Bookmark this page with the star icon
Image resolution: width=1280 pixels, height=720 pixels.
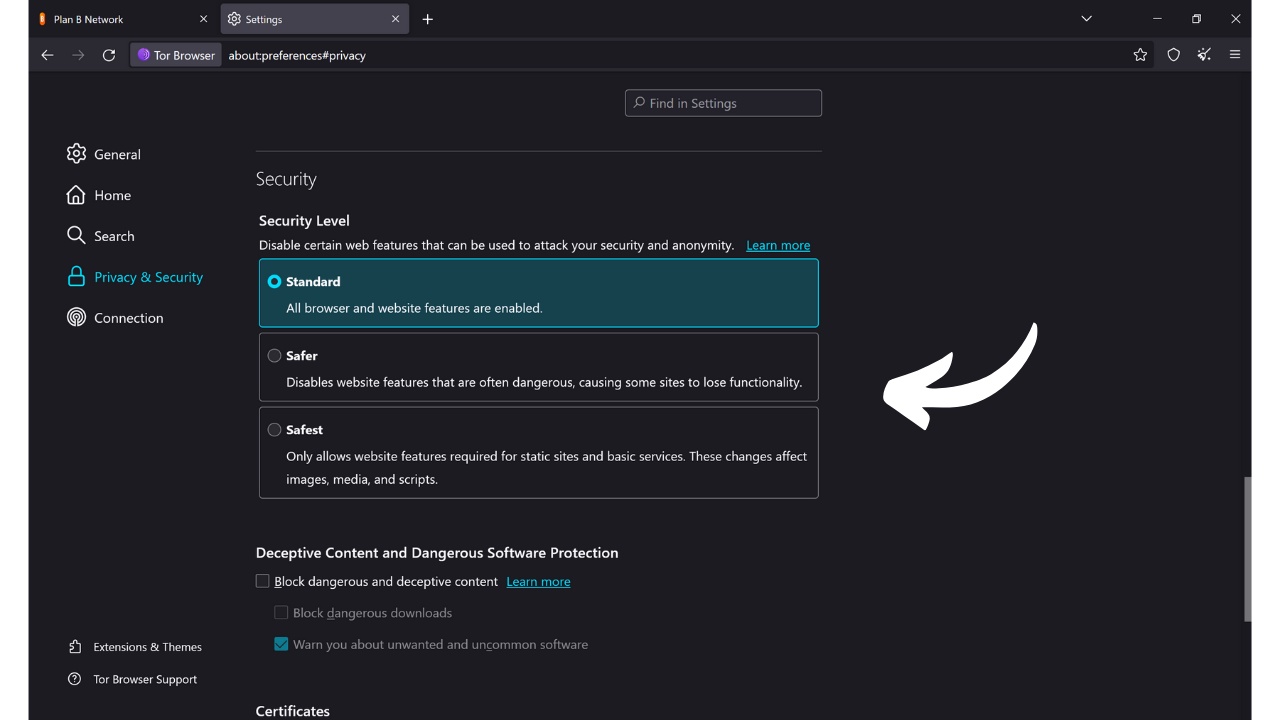(x=1140, y=55)
